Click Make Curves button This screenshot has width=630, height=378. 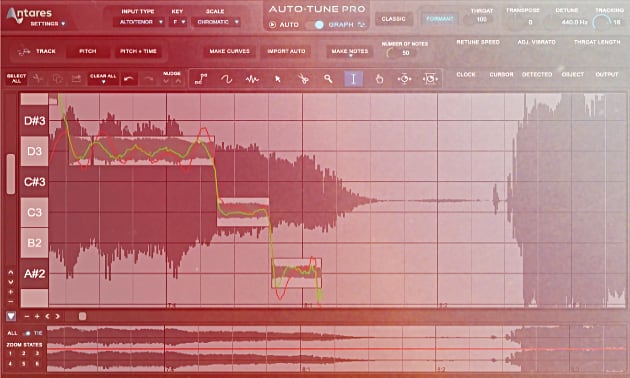point(229,51)
